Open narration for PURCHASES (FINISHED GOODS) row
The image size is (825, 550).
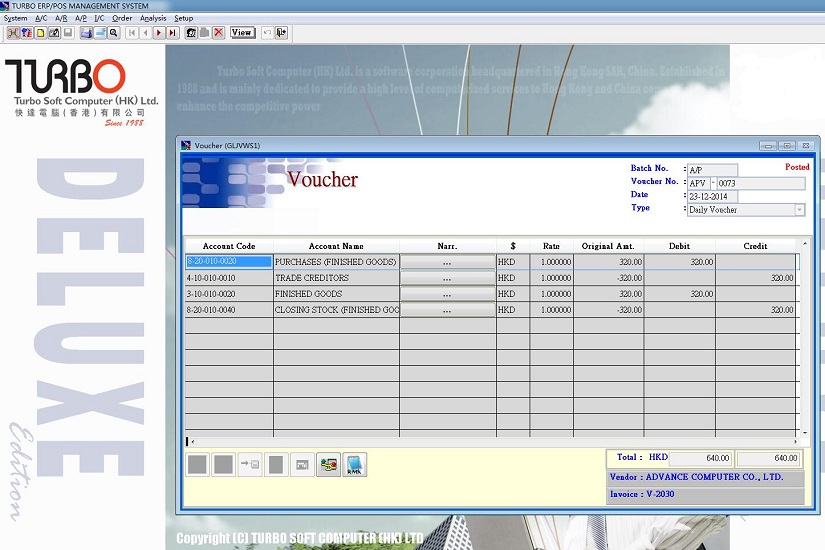pos(447,262)
